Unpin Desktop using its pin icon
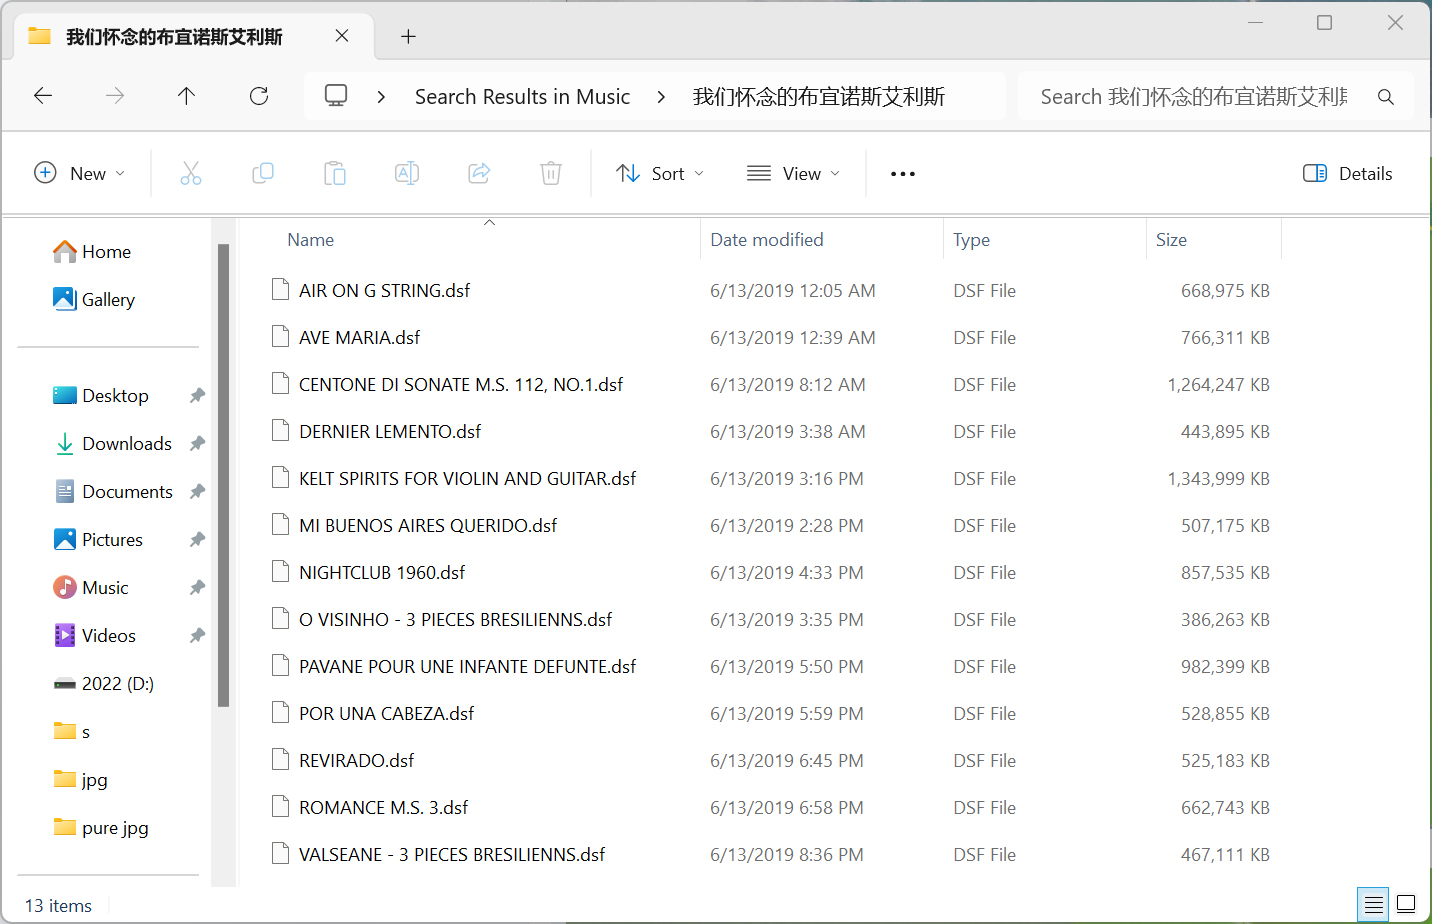The width and height of the screenshot is (1432, 924). pos(197,396)
